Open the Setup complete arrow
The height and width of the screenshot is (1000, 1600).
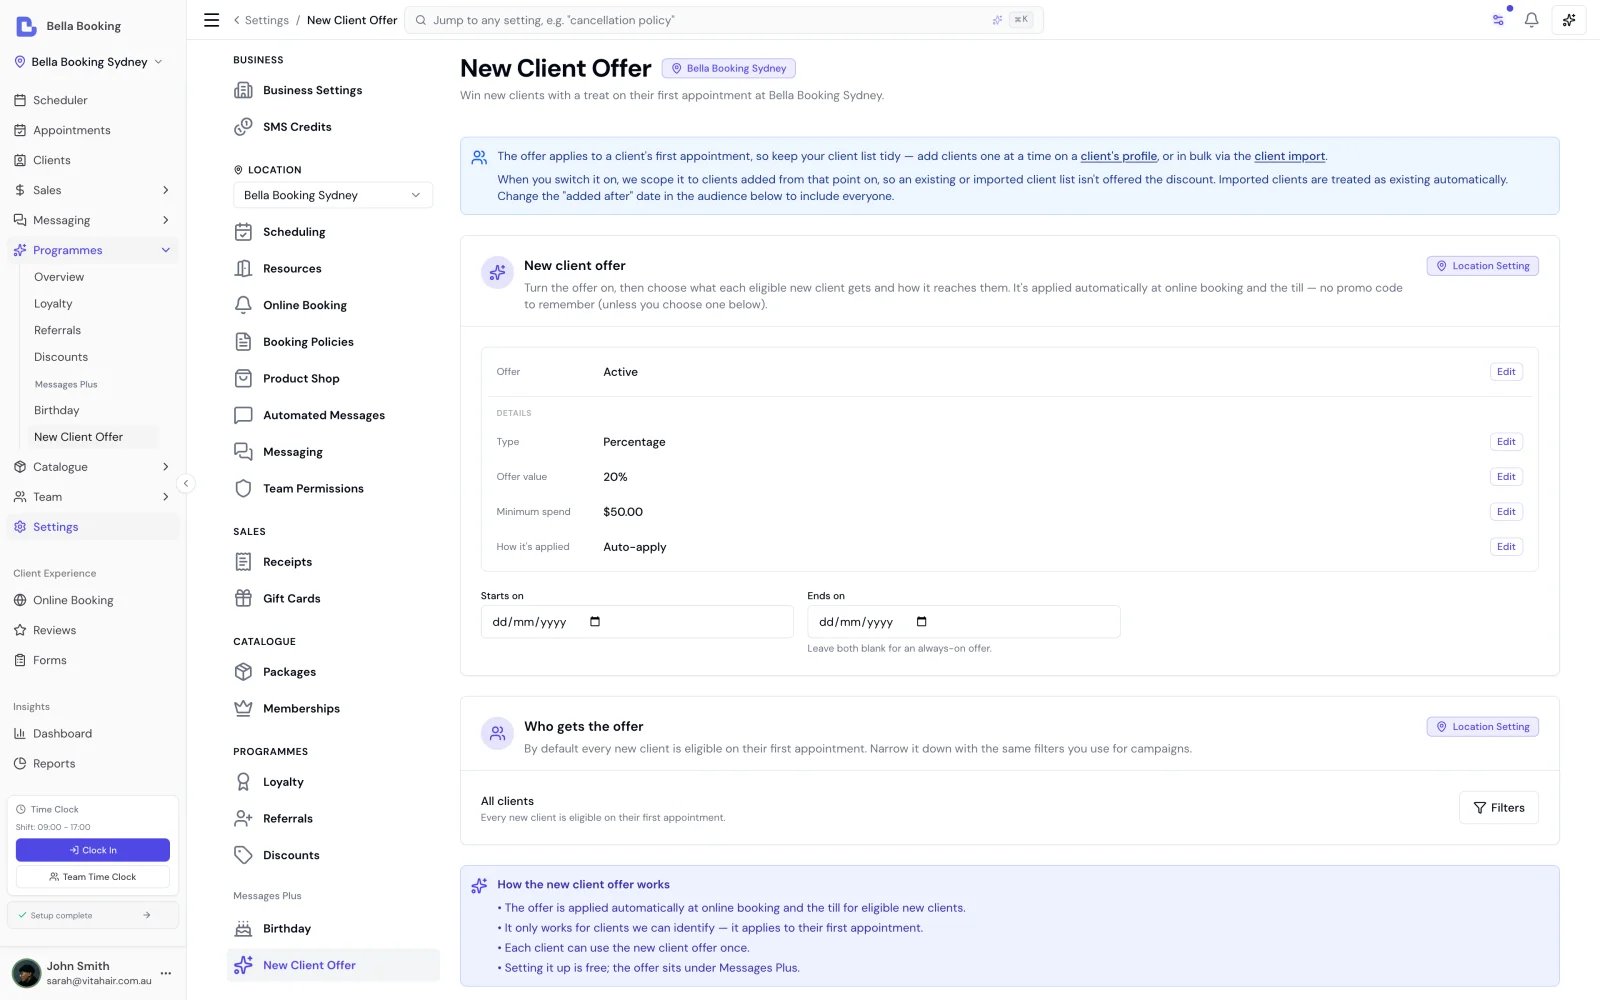(147, 915)
